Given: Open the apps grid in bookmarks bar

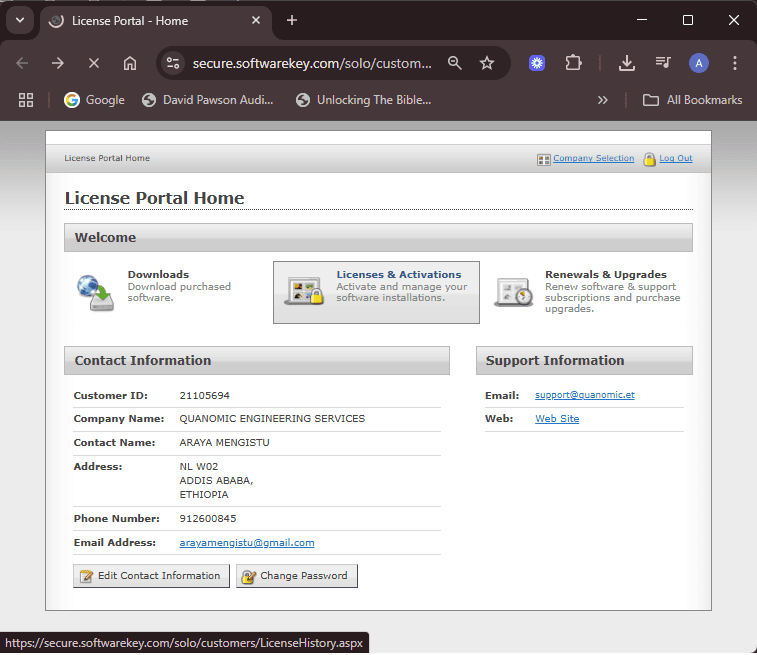Looking at the screenshot, I should 26,100.
